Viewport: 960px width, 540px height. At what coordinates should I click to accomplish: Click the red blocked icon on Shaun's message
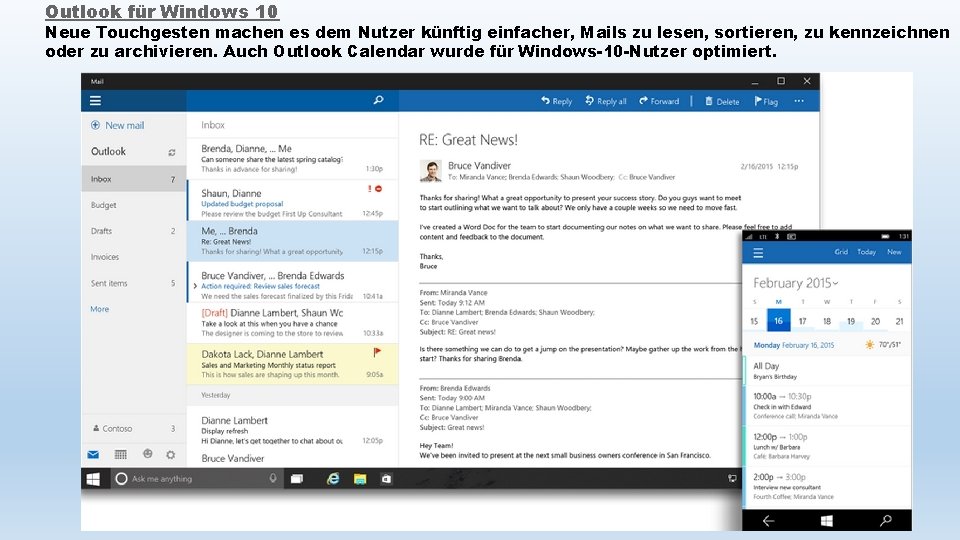pos(378,189)
